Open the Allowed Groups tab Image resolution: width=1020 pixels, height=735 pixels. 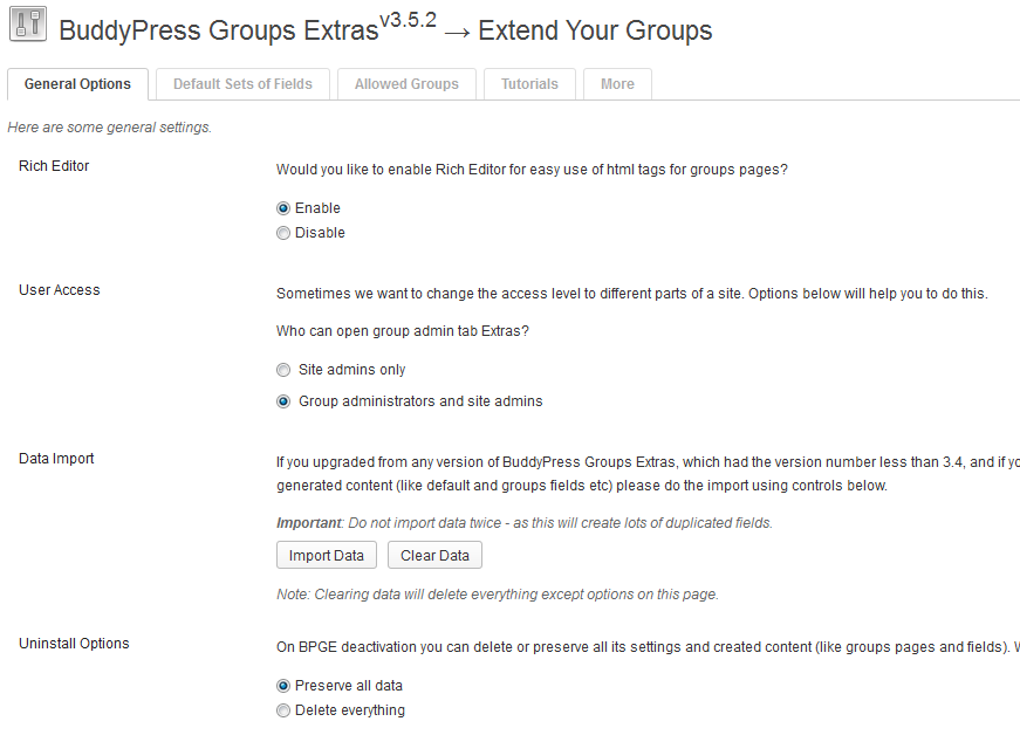point(406,84)
